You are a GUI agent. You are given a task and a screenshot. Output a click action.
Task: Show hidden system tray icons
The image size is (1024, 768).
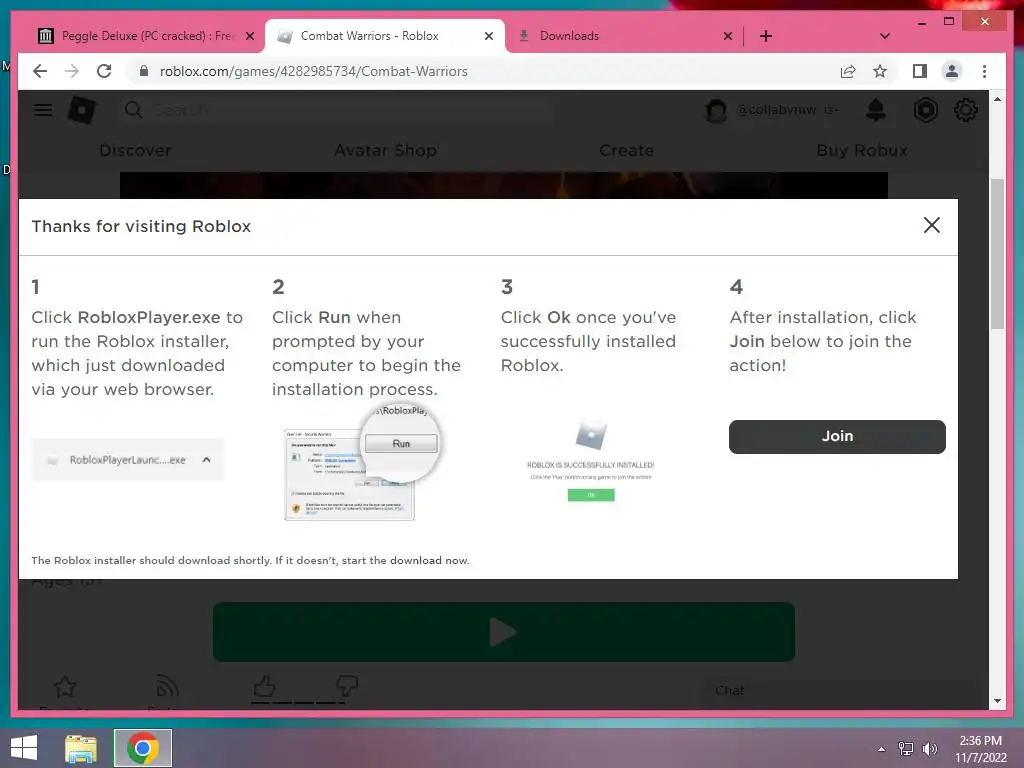(x=881, y=749)
